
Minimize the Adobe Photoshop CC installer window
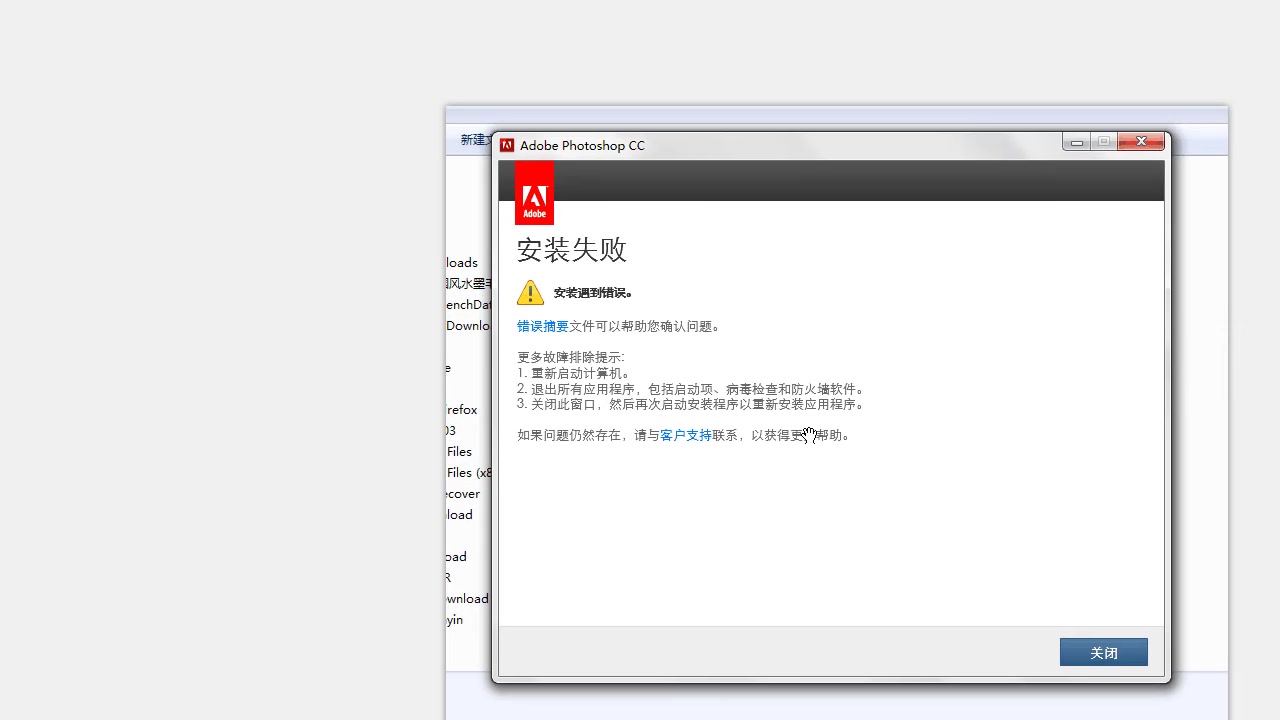(1076, 142)
